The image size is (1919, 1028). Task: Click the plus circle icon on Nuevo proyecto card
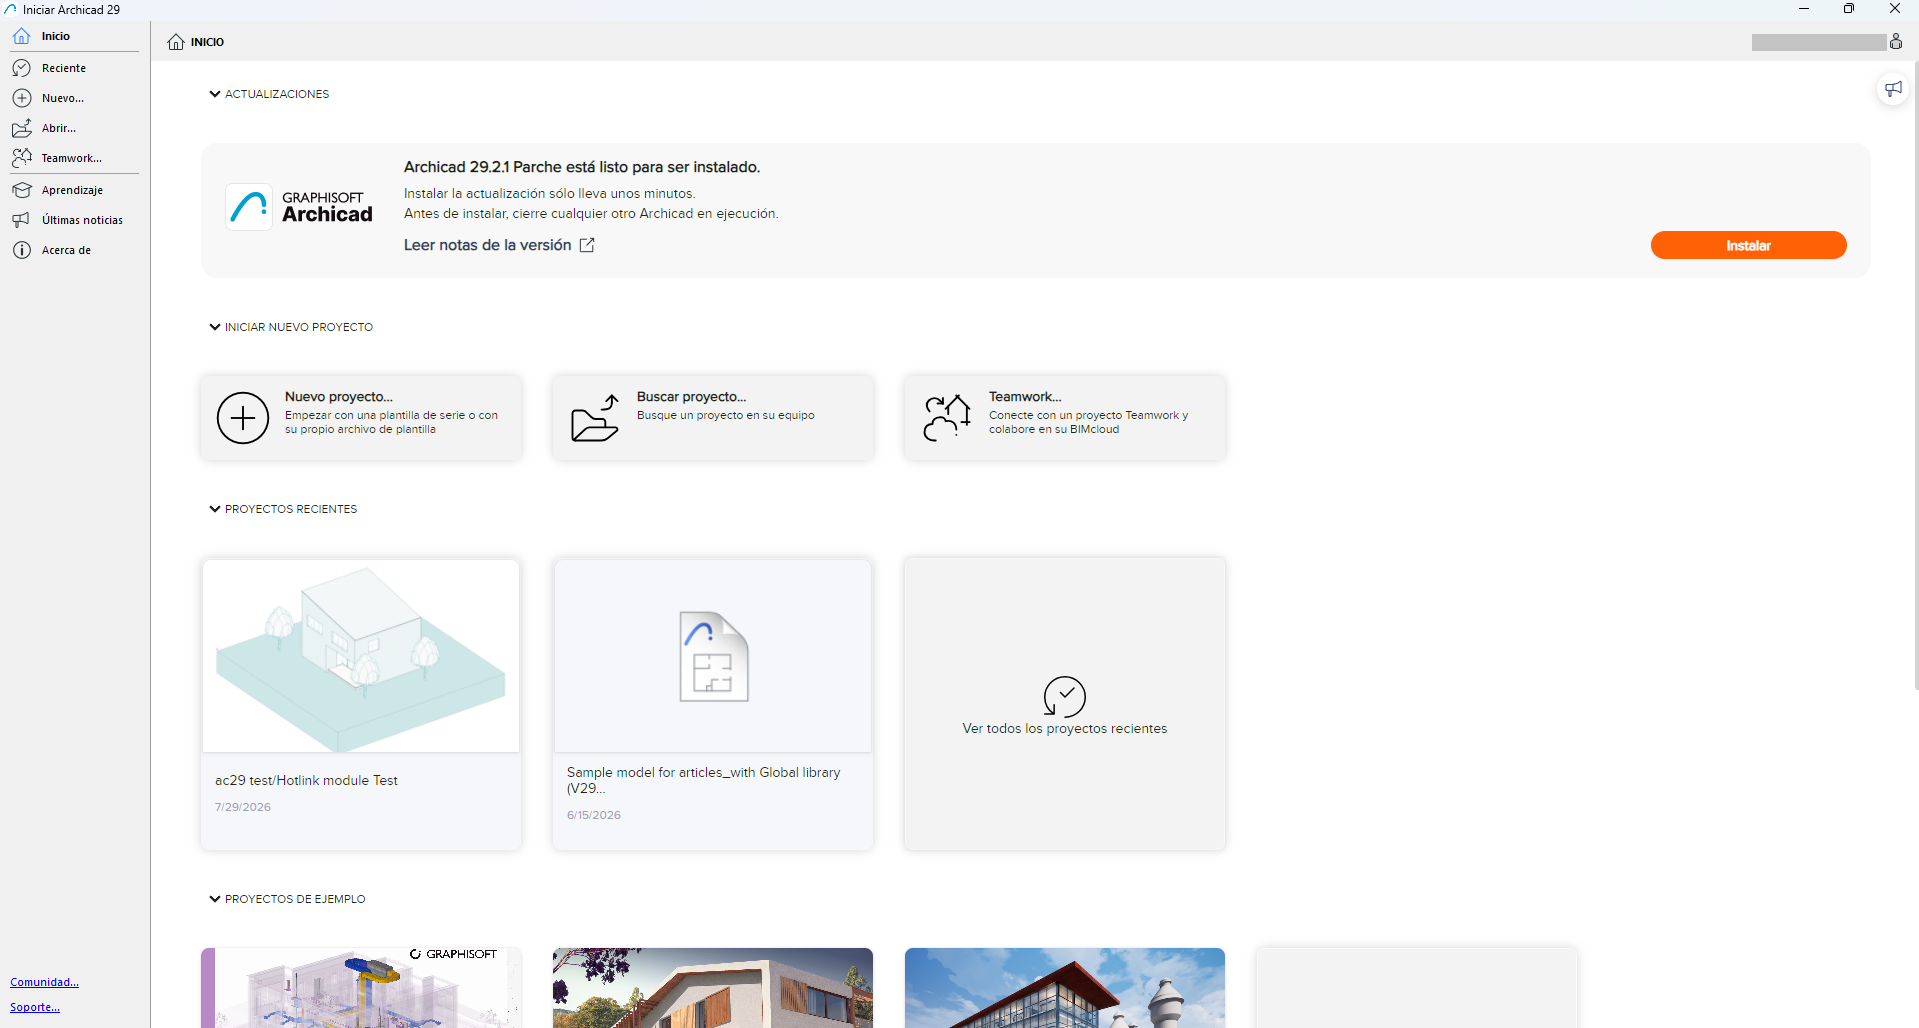point(243,418)
